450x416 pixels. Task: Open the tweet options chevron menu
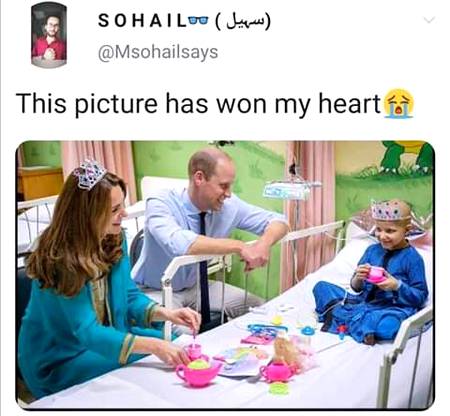(x=429, y=20)
